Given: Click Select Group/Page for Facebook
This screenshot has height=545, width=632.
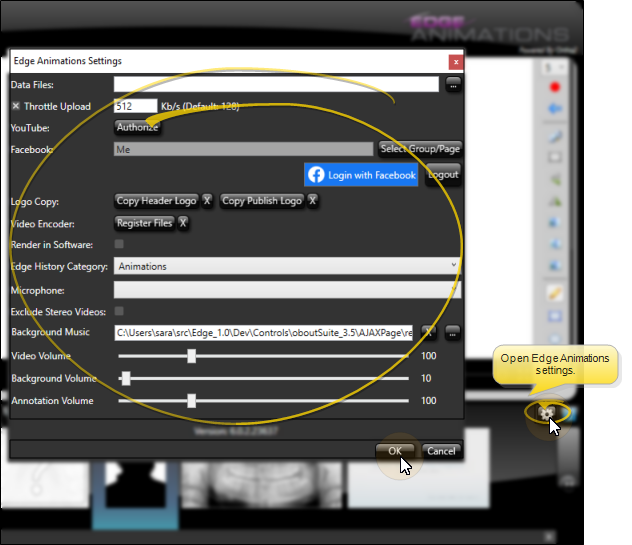Looking at the screenshot, I should [x=420, y=149].
